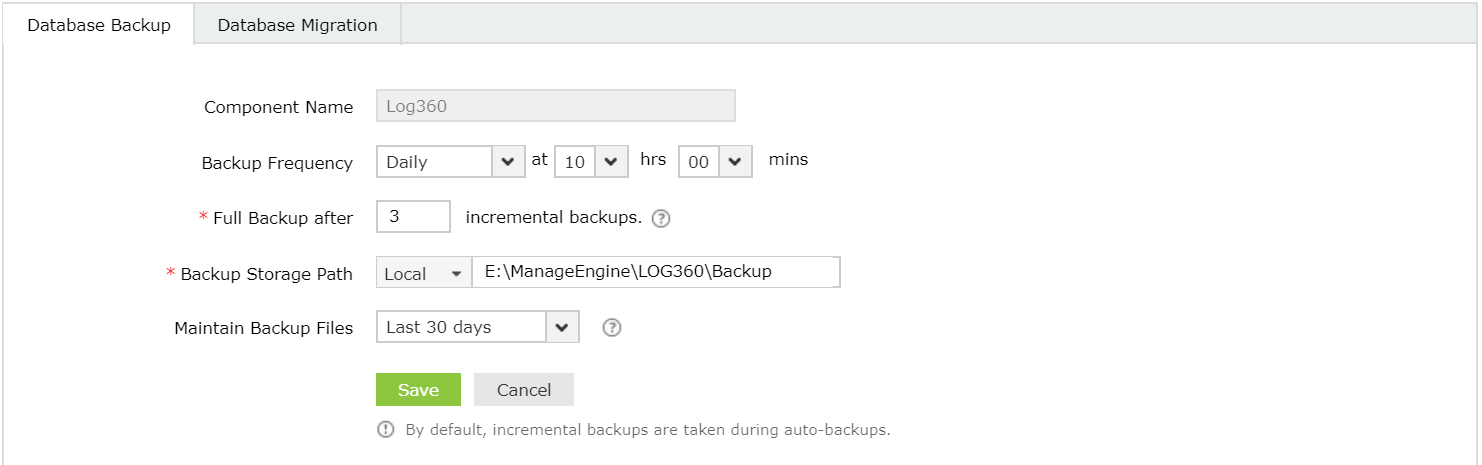
Task: Click the Maintain Backup Files label
Action: pos(264,328)
